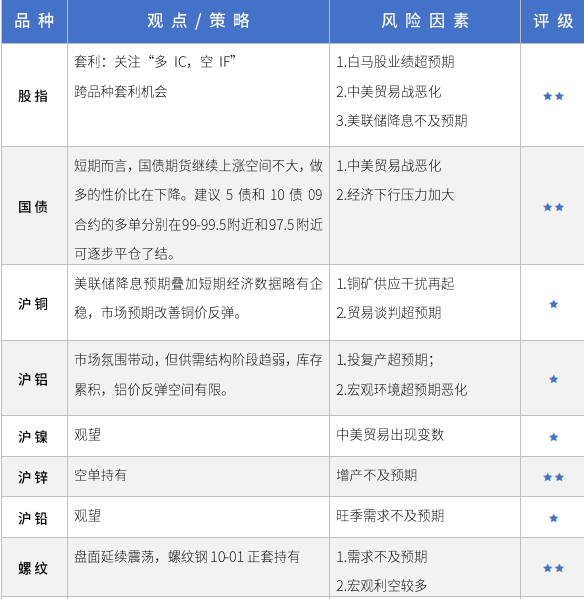Click the star rating in 沪铝 row

point(553,379)
